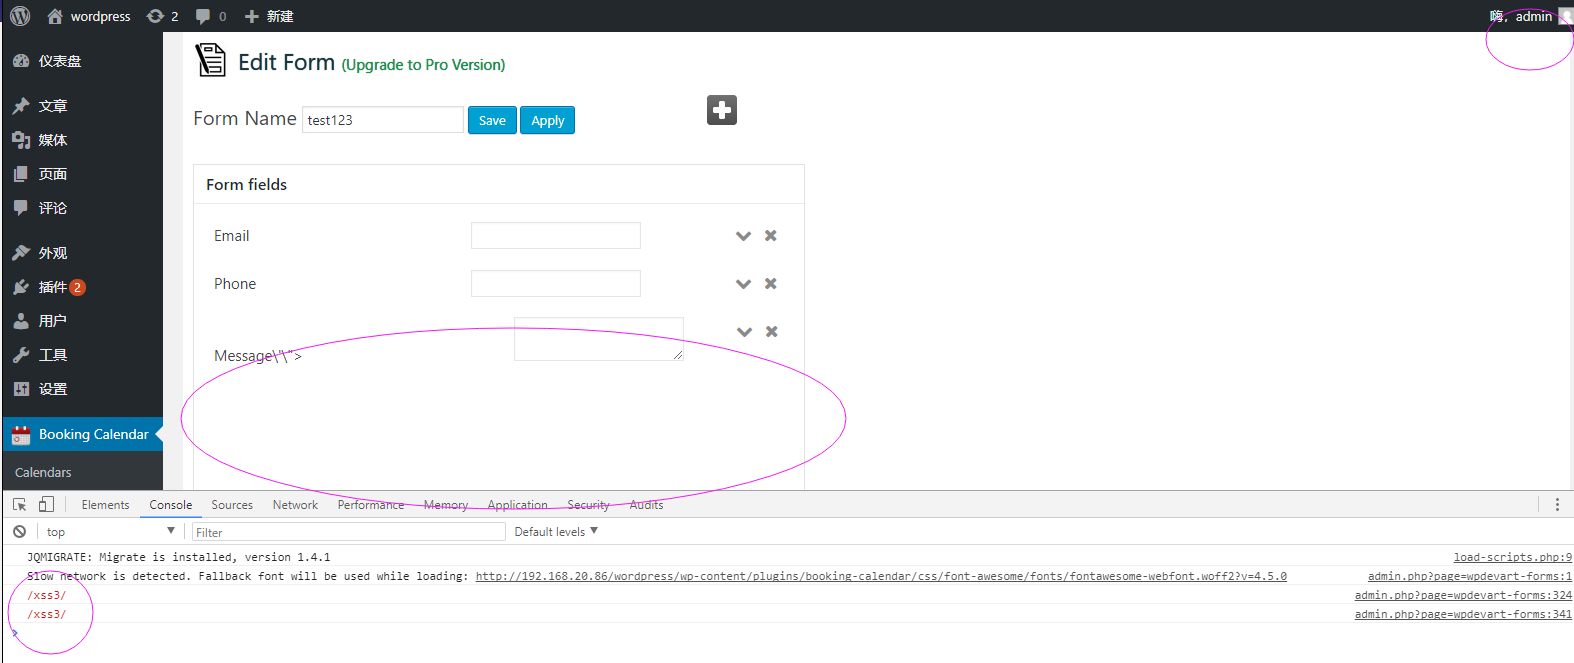Visit the wordpress site home link
The image size is (1574, 663).
[89, 16]
